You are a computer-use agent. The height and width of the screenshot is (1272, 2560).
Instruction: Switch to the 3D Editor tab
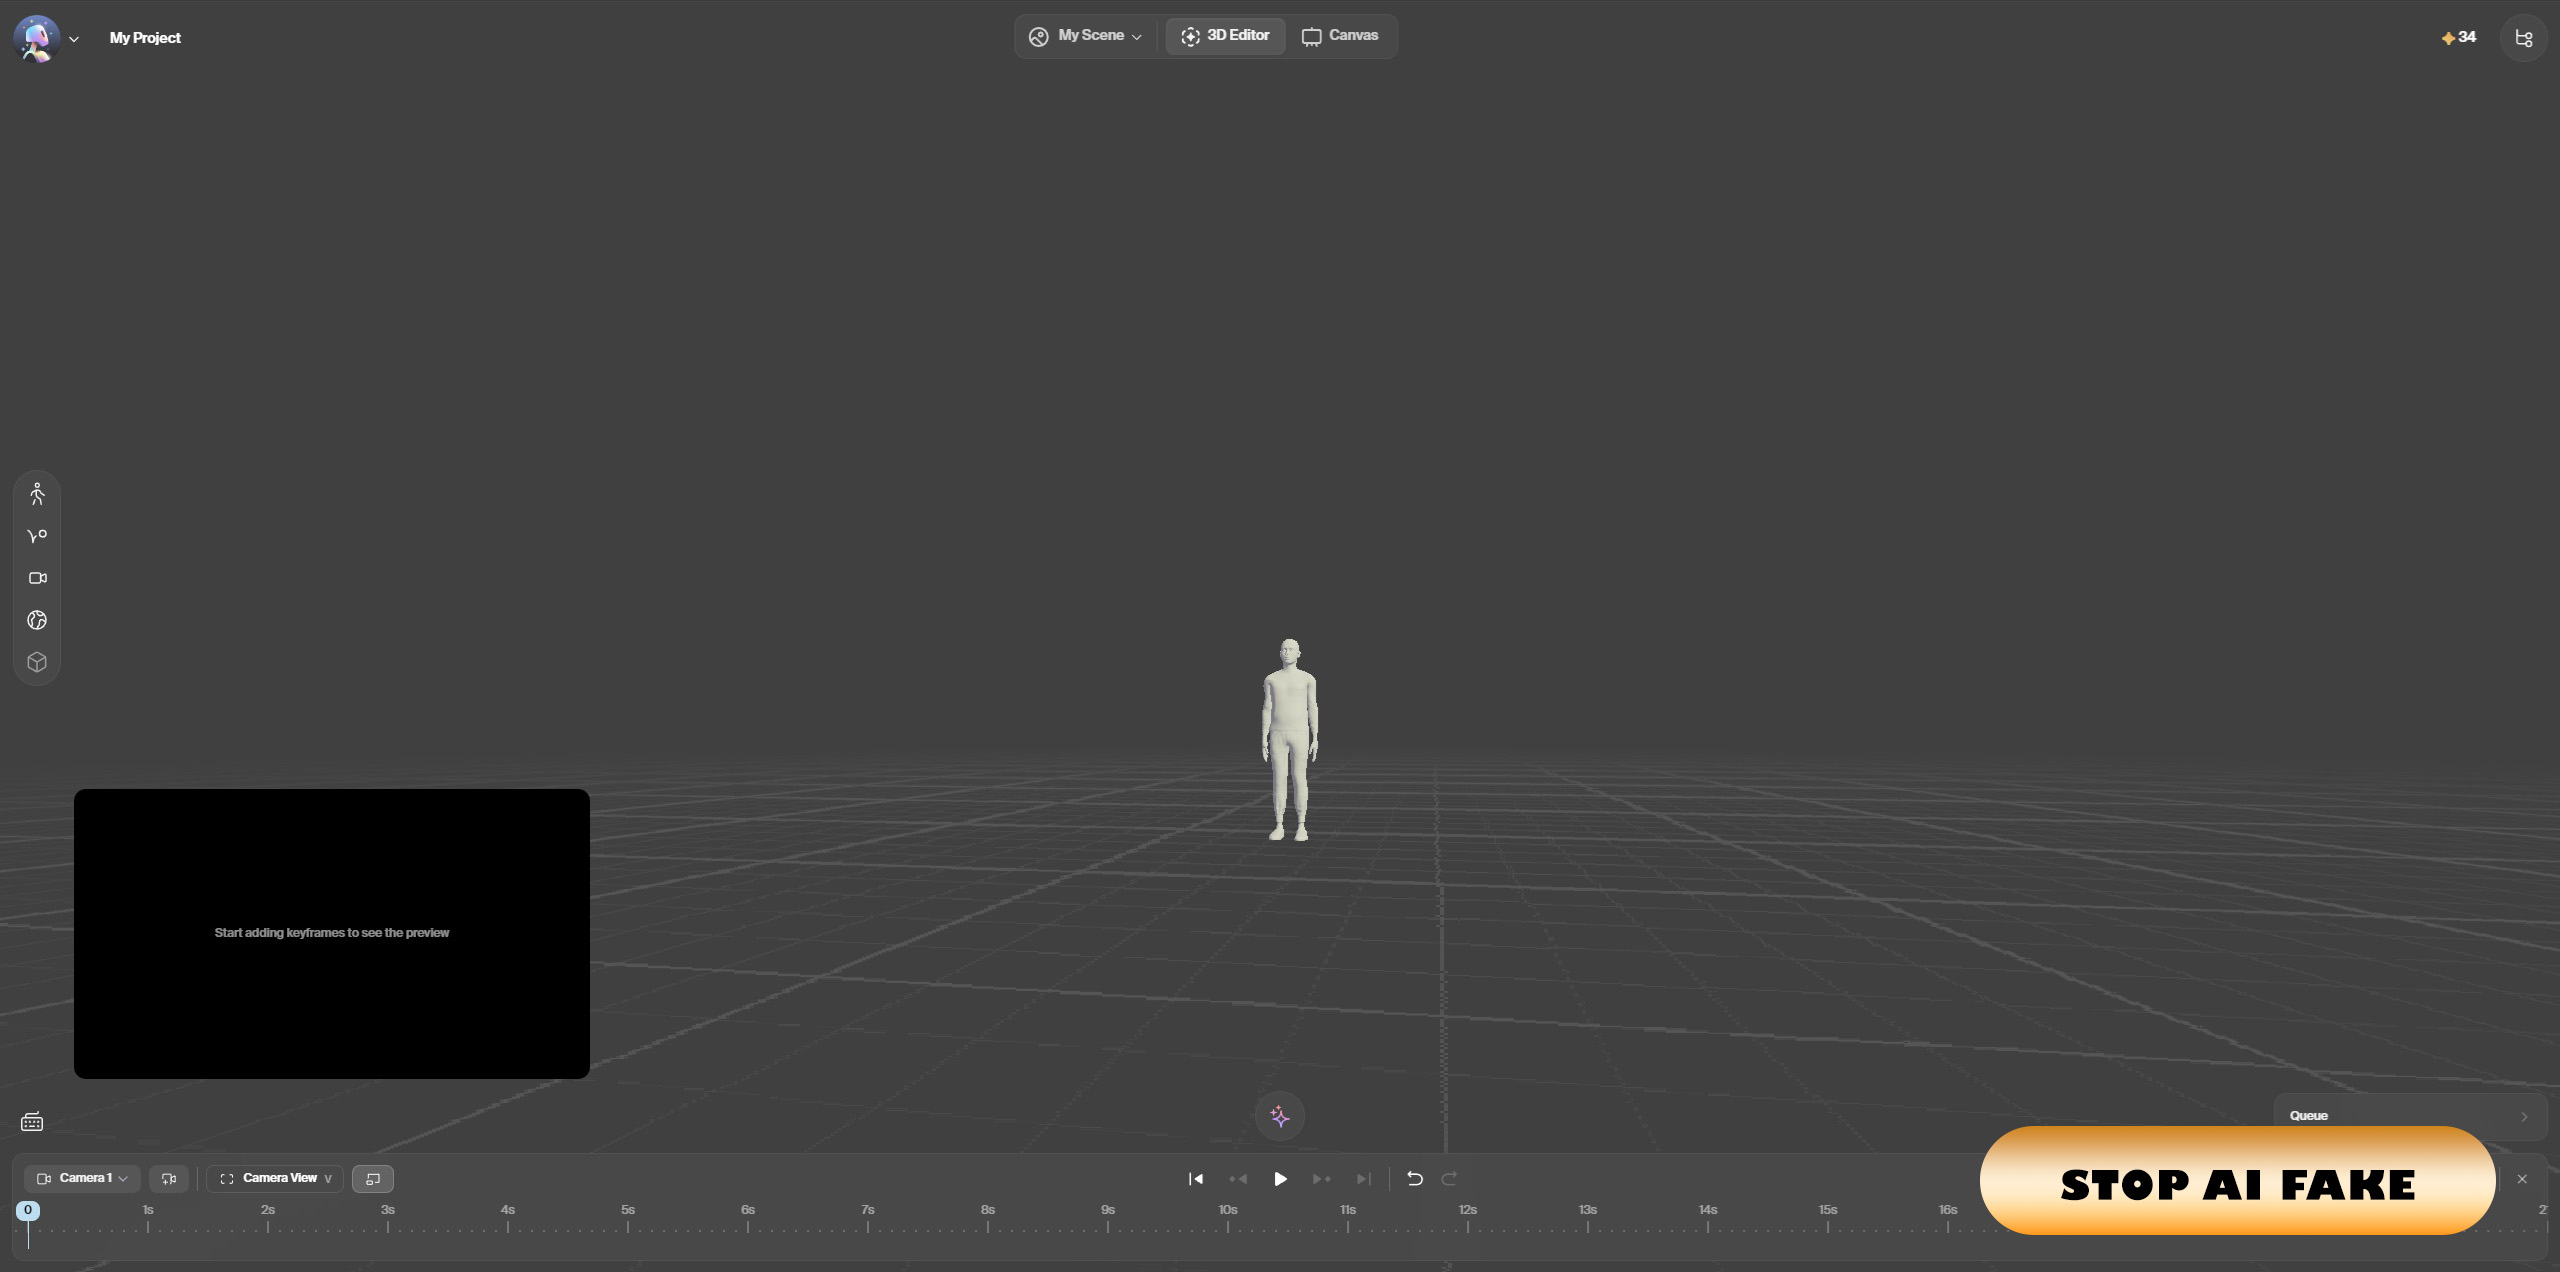pyautogui.click(x=1225, y=36)
